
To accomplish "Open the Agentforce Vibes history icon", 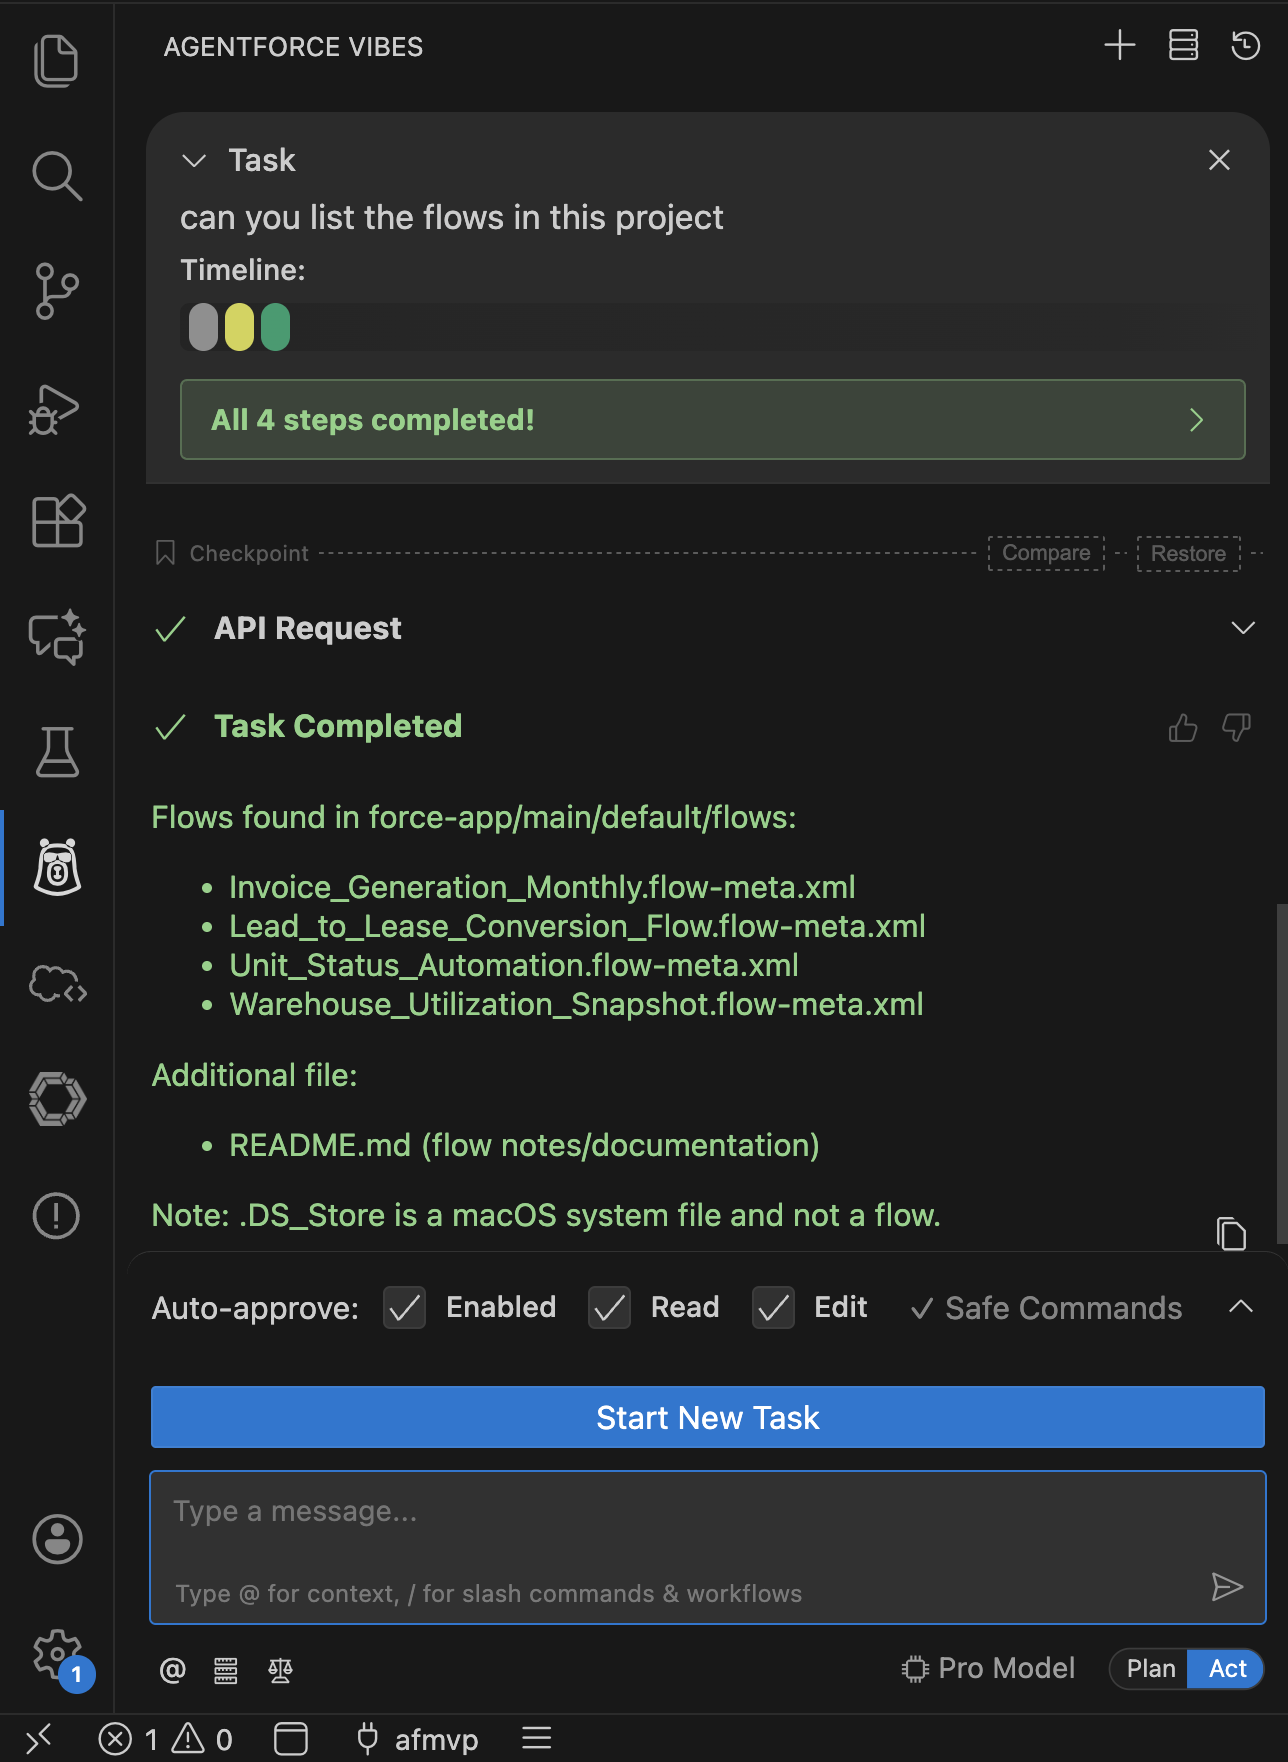I will (x=1245, y=46).
